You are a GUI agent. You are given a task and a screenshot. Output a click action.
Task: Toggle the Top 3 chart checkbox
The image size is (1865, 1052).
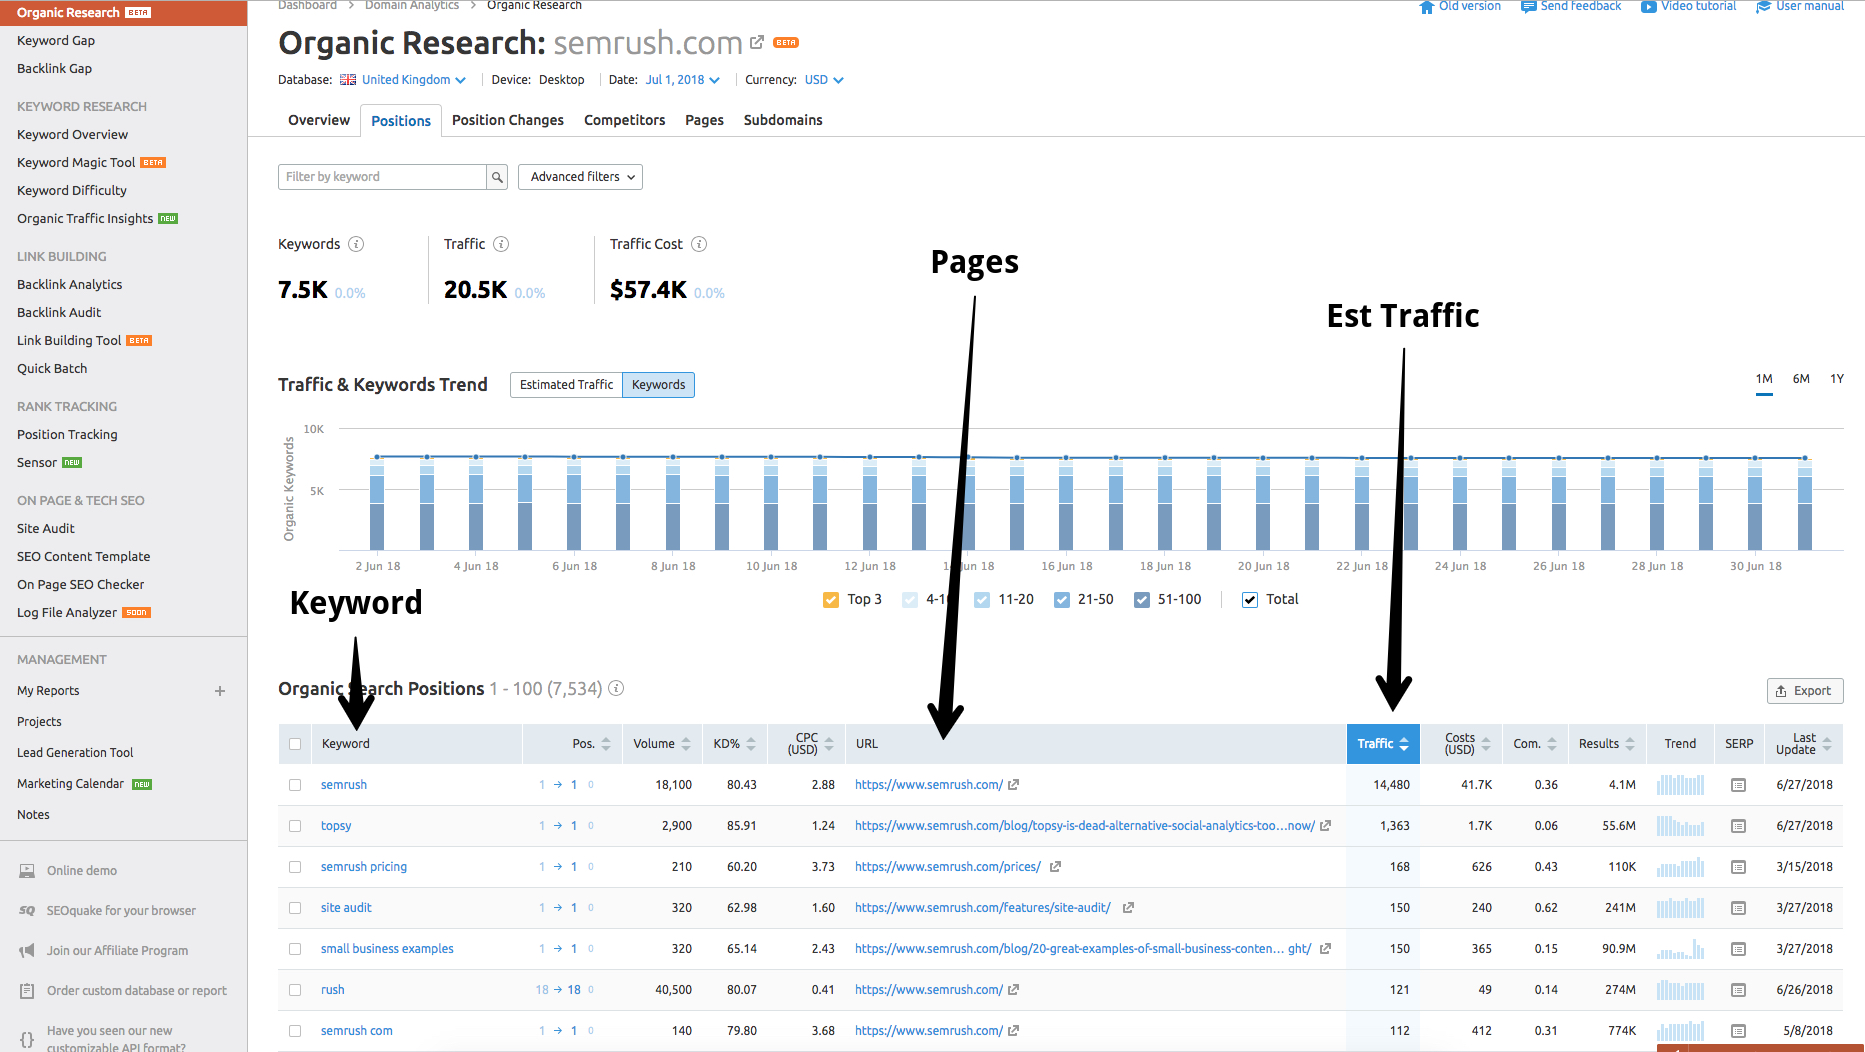[x=831, y=600]
